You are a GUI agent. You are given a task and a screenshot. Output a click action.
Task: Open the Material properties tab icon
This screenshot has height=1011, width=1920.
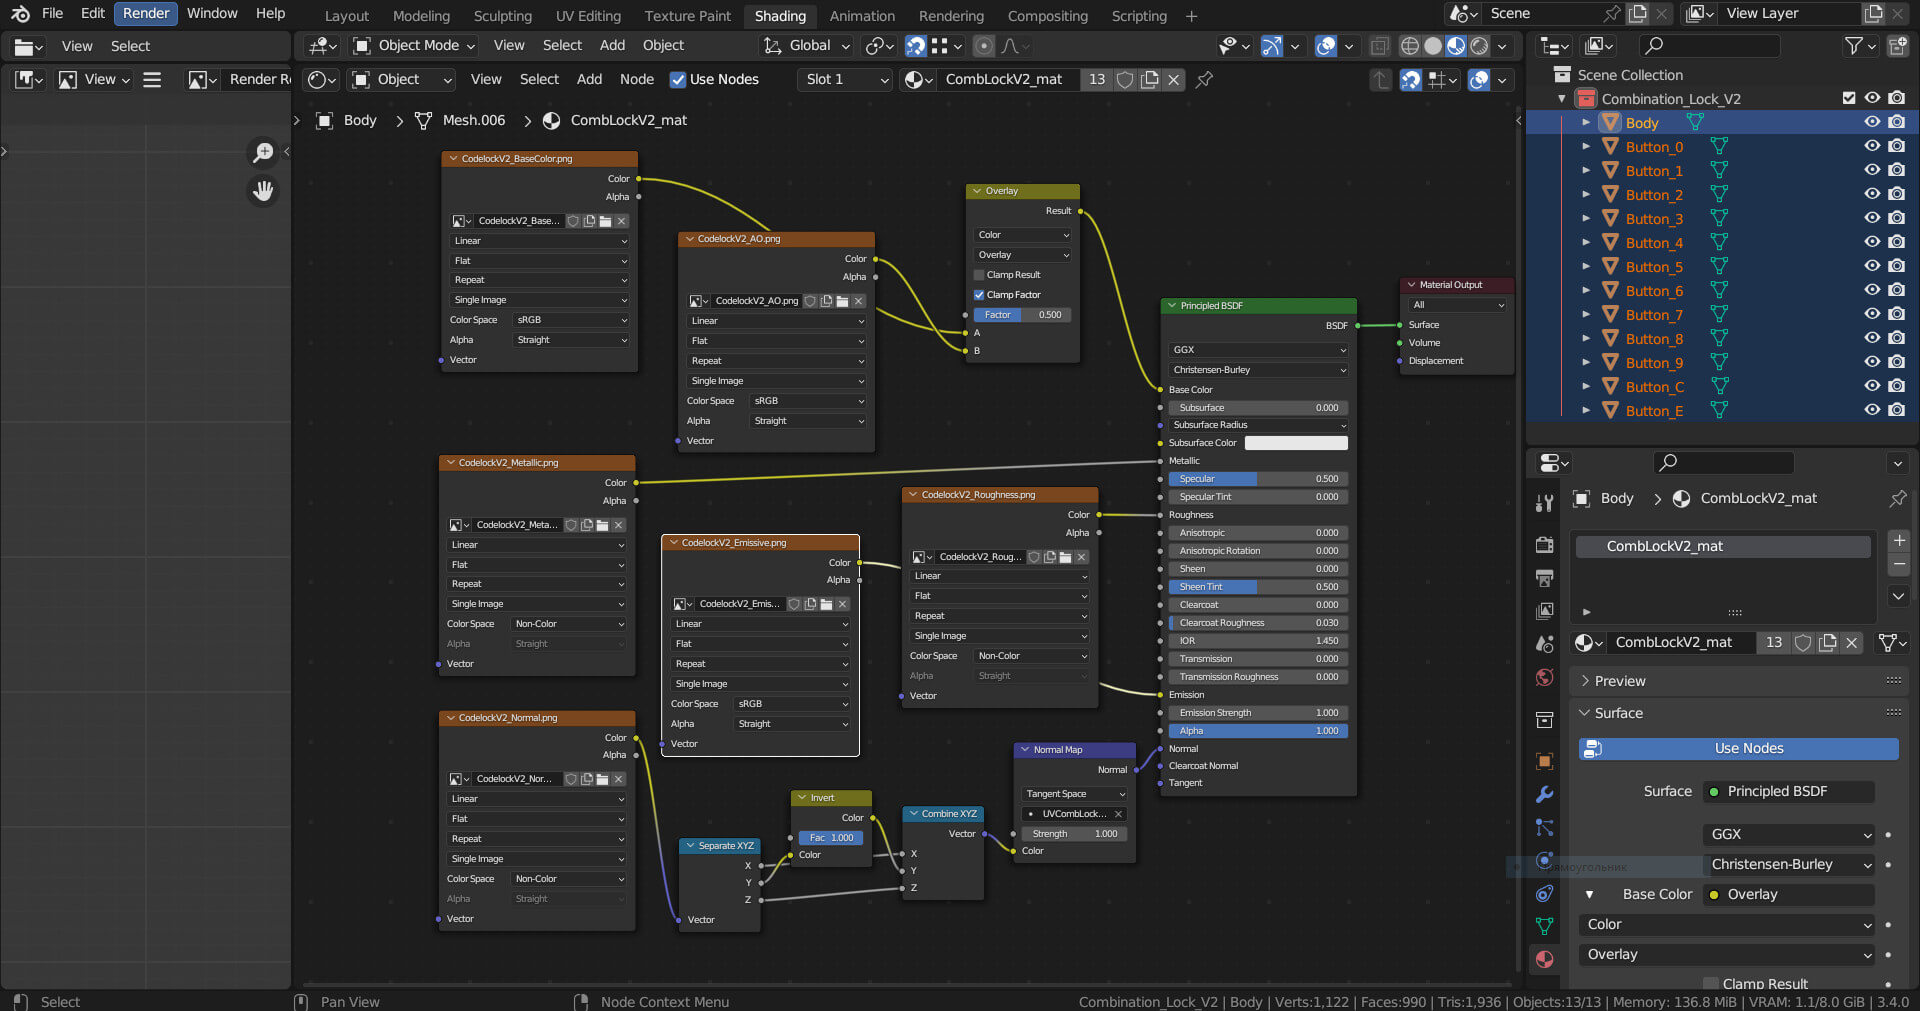[x=1545, y=959]
